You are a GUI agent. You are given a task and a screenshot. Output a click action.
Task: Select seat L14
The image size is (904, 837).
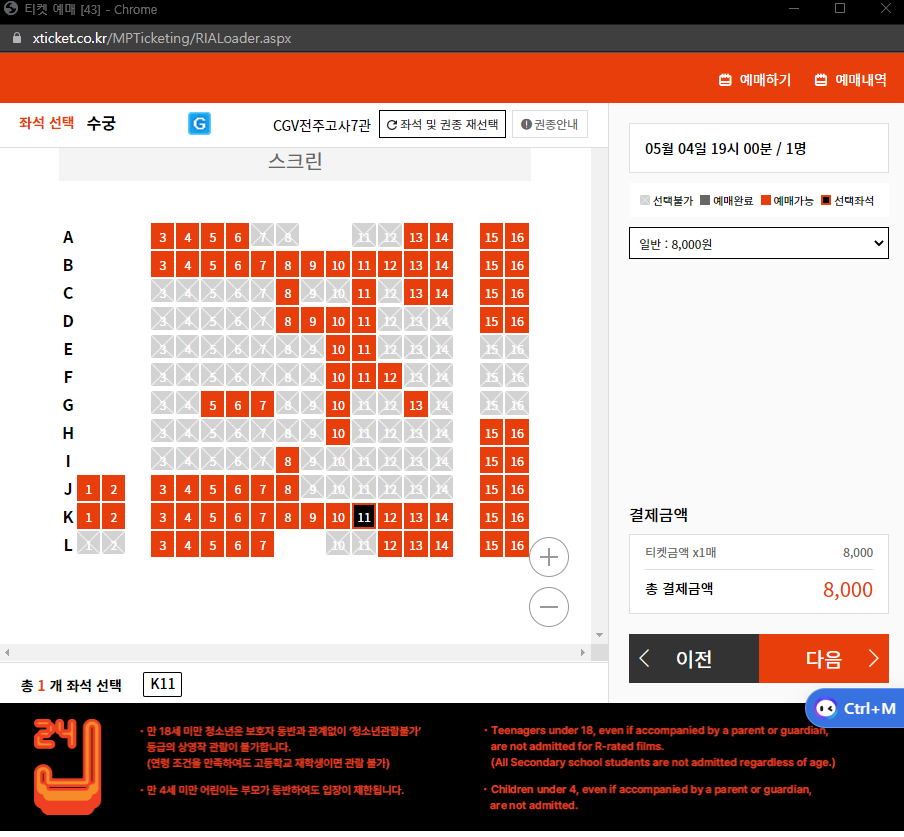point(442,545)
